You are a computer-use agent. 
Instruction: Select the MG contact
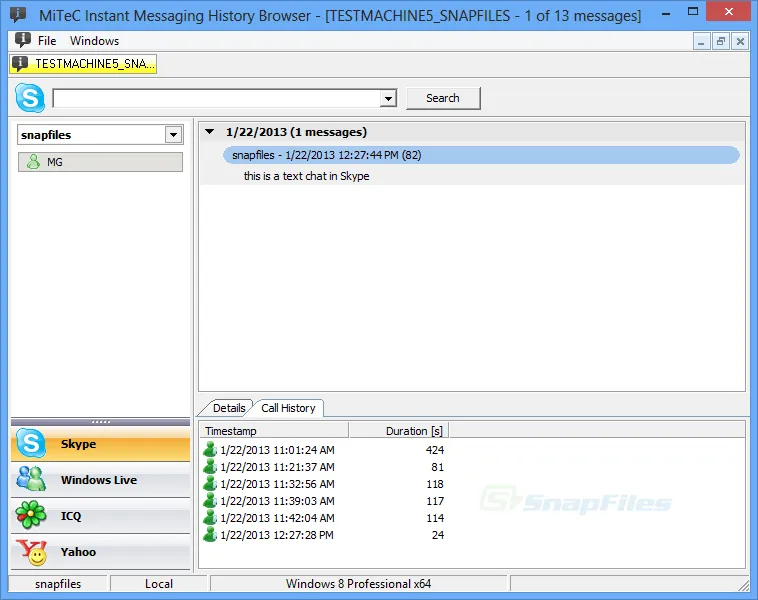click(x=101, y=162)
